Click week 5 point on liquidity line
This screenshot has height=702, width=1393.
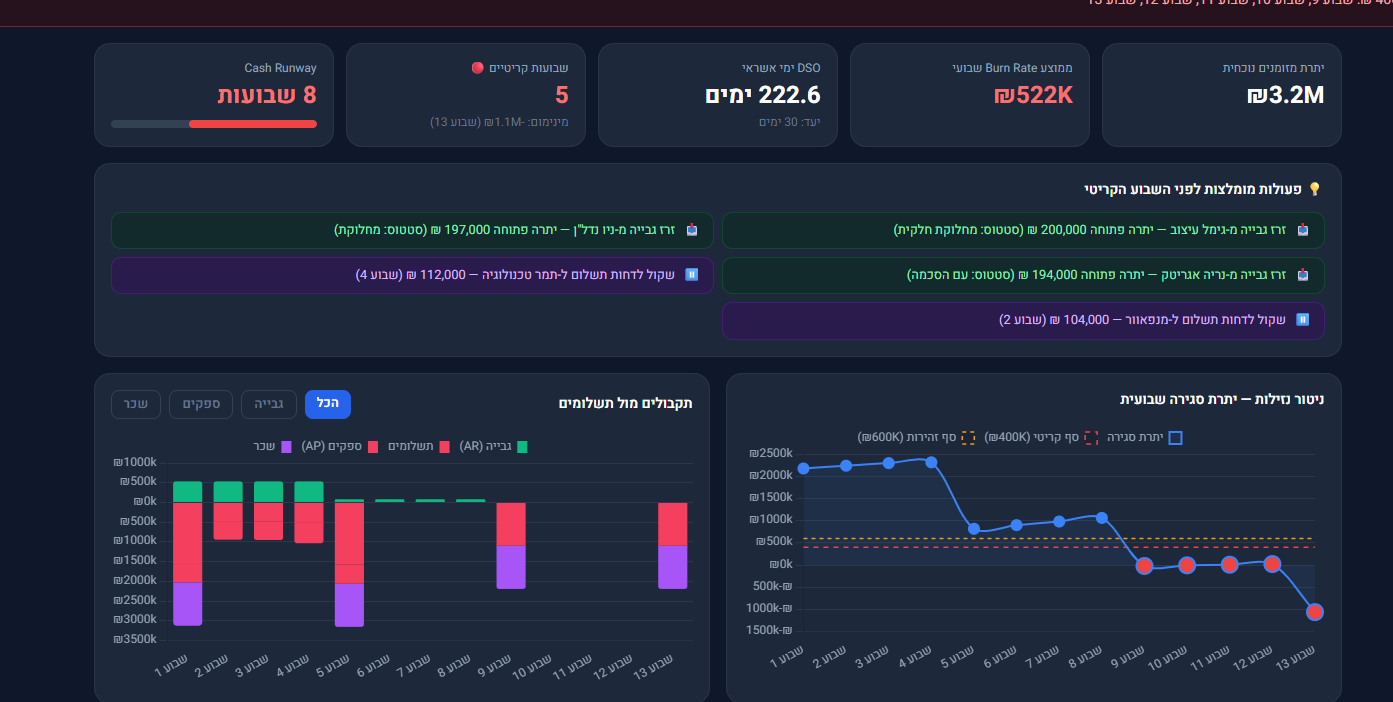click(x=974, y=528)
